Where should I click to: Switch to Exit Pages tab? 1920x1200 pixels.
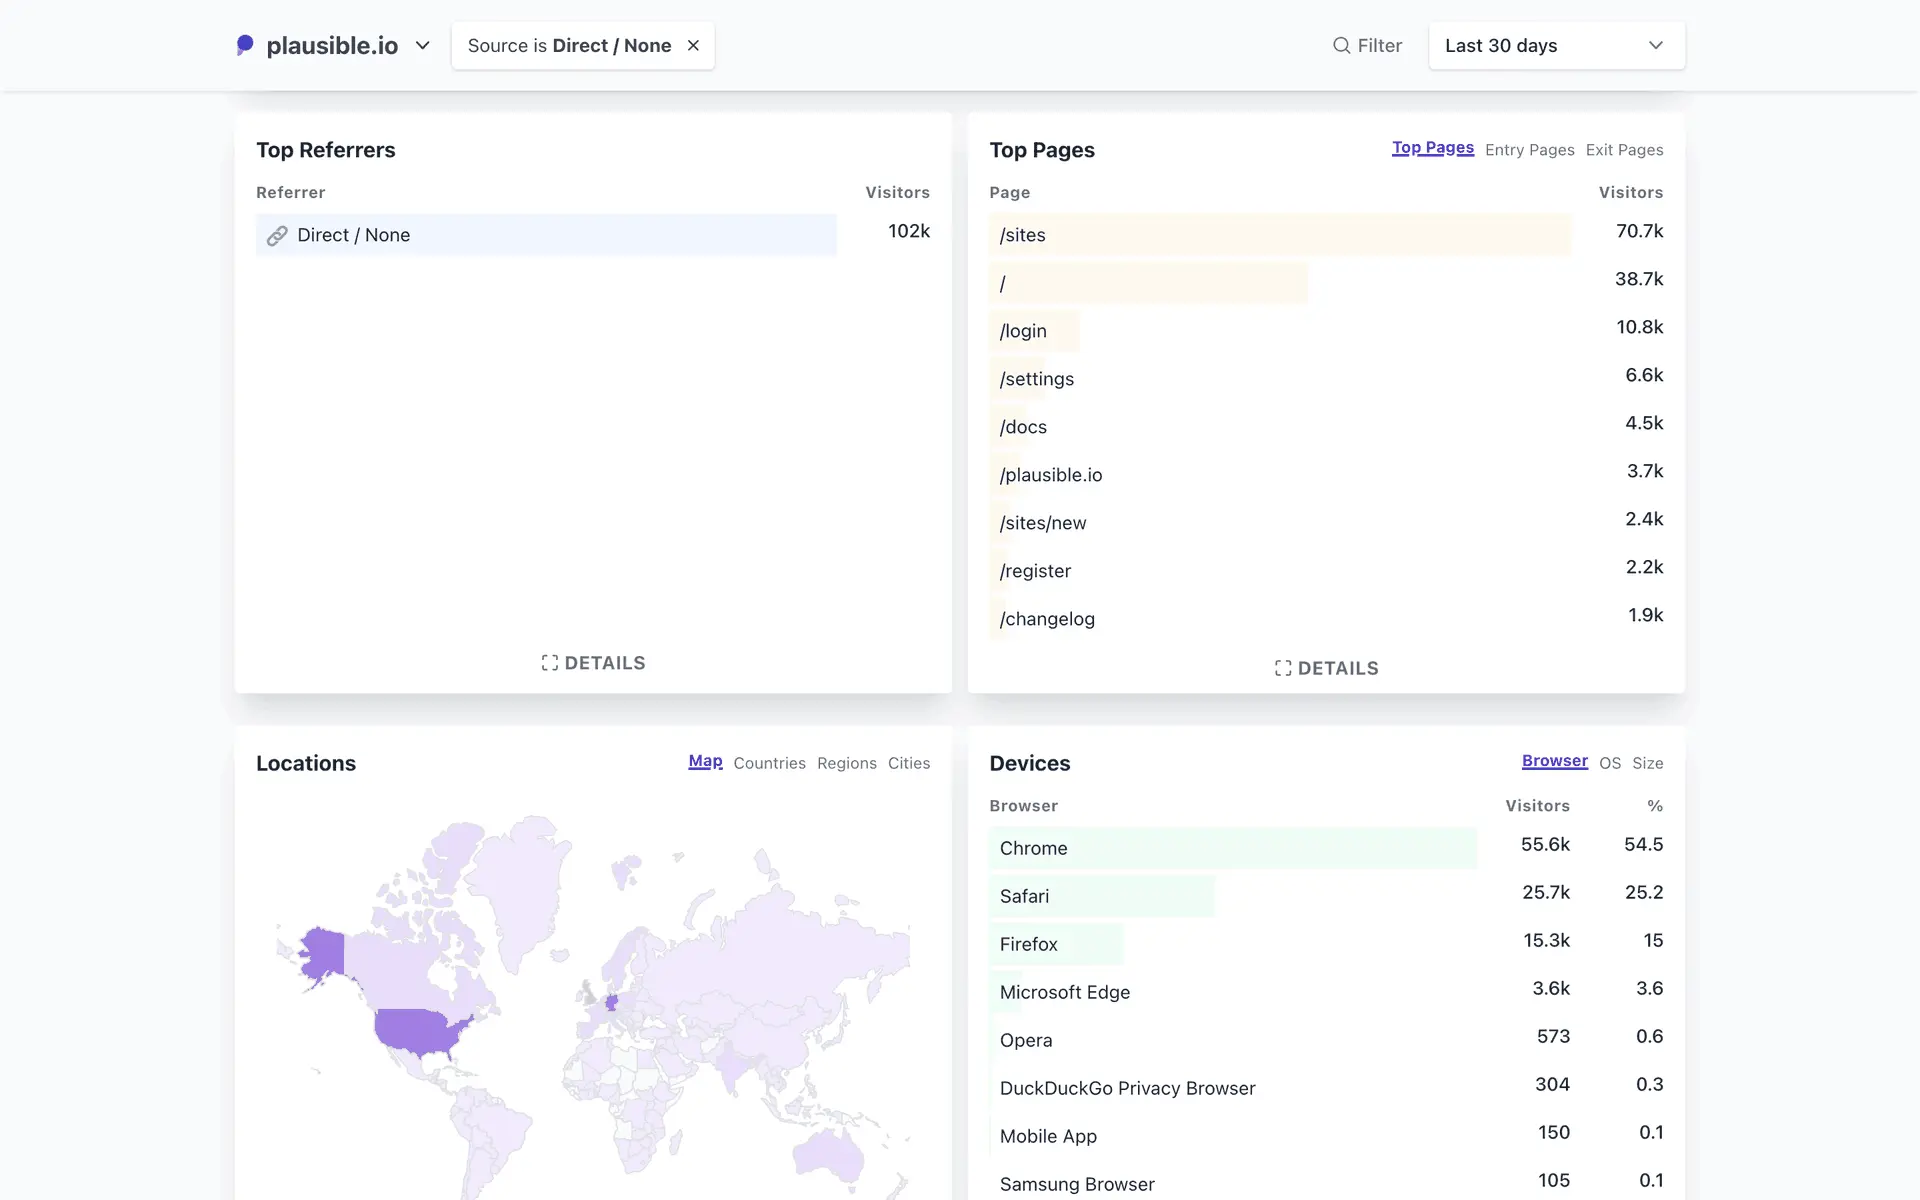pos(1624,150)
